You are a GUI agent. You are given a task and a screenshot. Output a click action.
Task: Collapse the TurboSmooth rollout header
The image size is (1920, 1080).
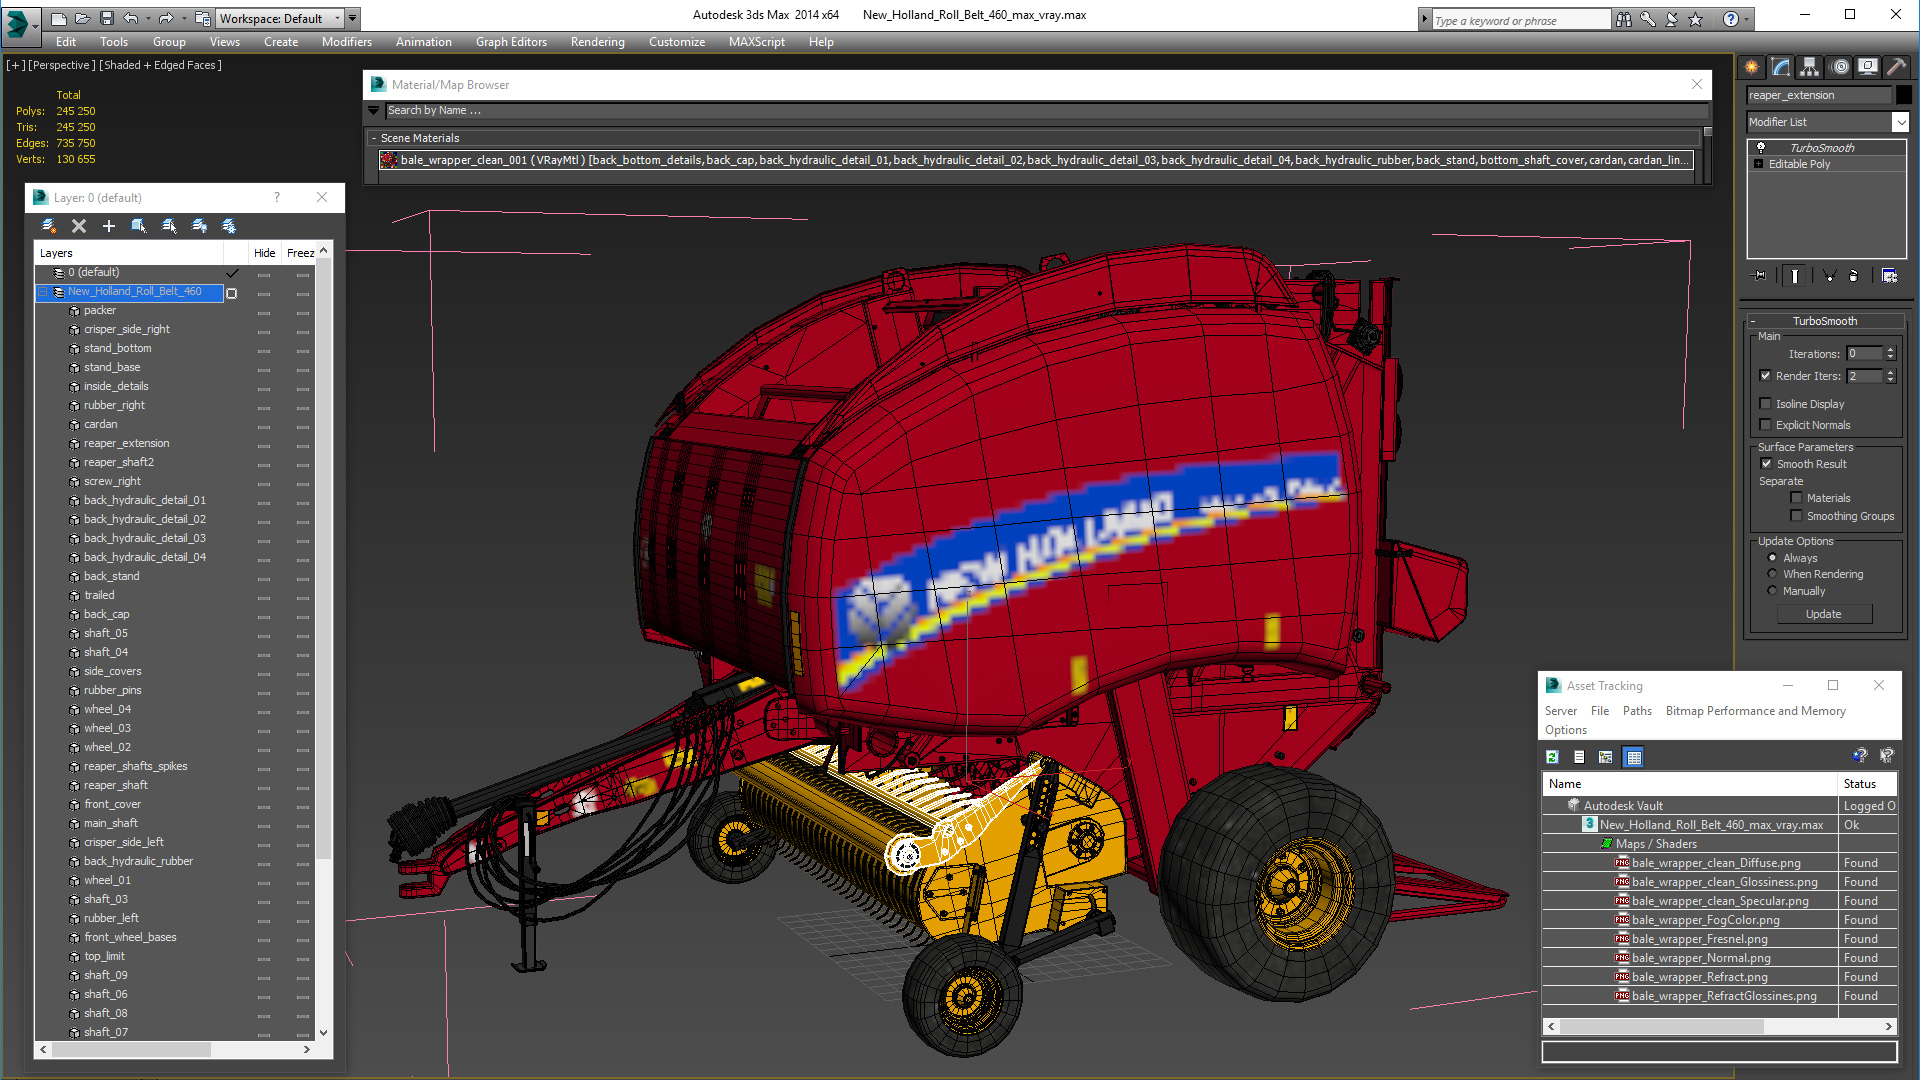tap(1824, 321)
